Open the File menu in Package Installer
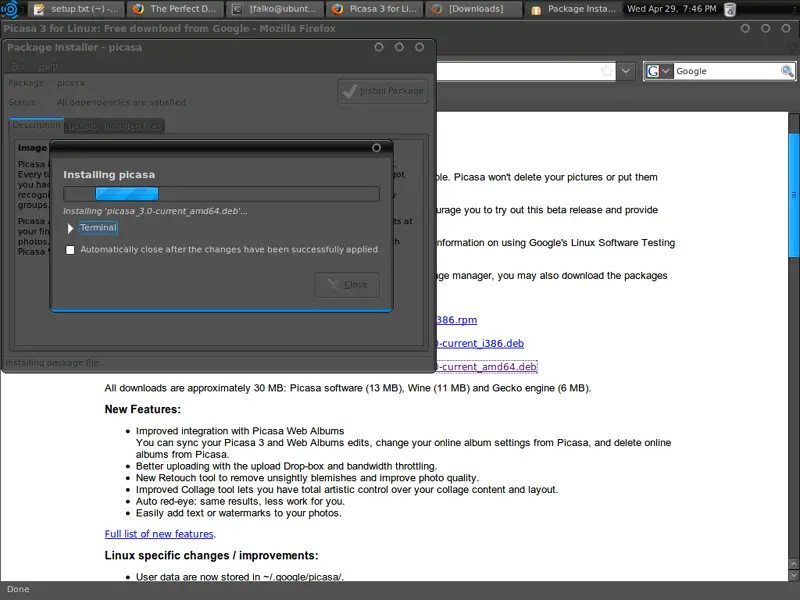This screenshot has width=800, height=600. [x=18, y=66]
